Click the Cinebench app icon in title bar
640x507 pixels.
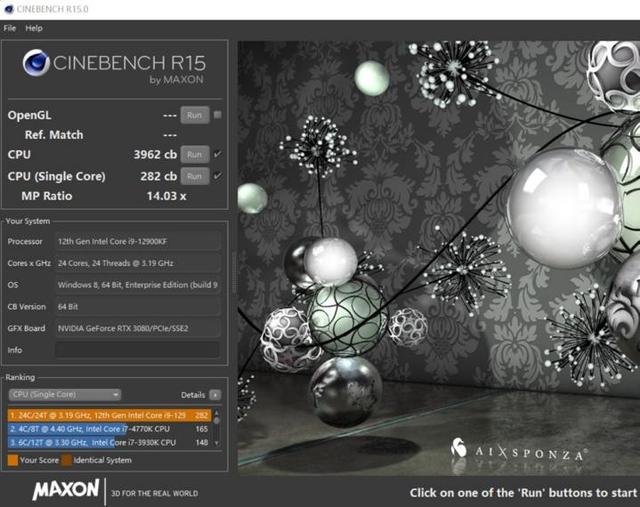tap(9, 9)
